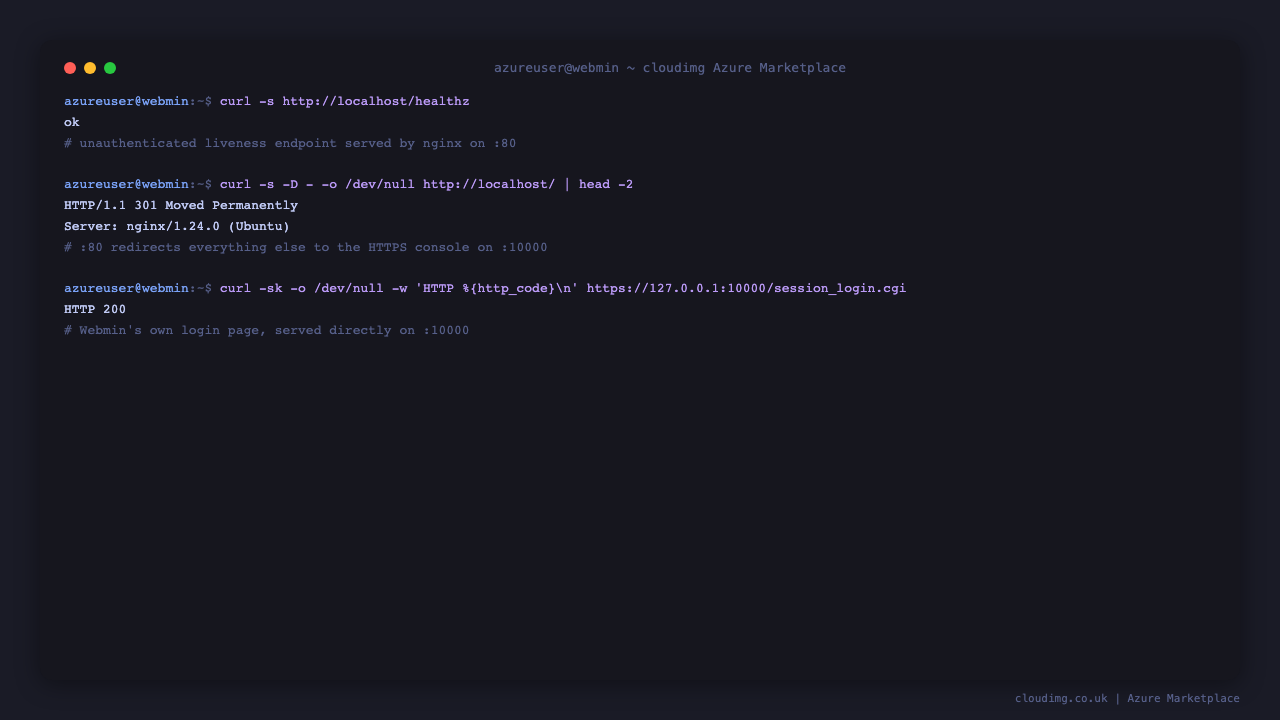Viewport: 1280px width, 720px height.
Task: Click the 'HTTP/1.1 301 Moved Permanently' line
Action: click(181, 205)
